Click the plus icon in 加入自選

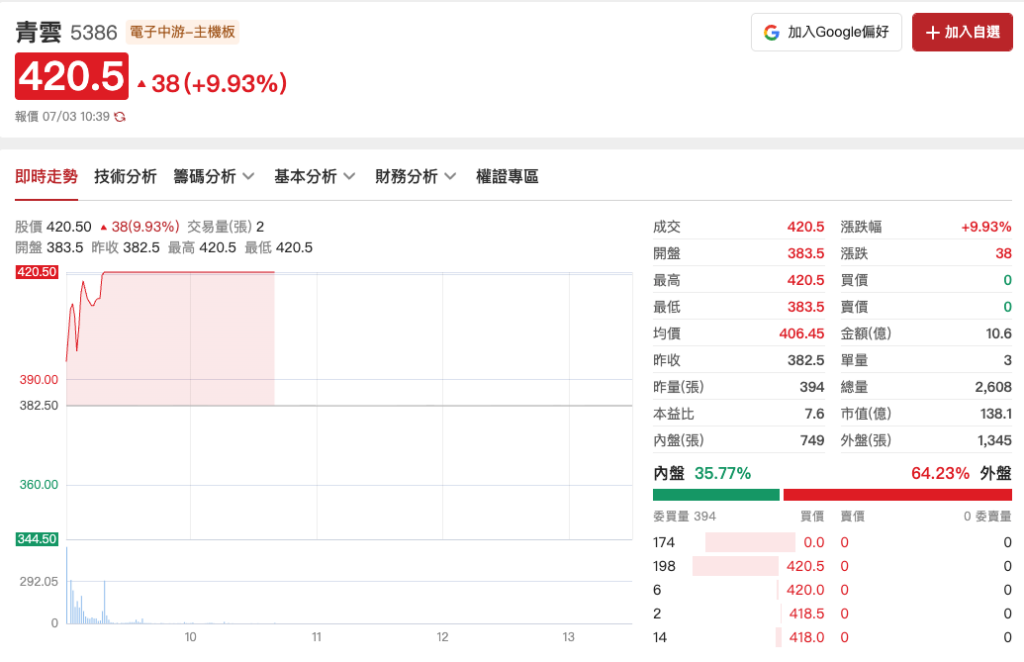coord(933,32)
